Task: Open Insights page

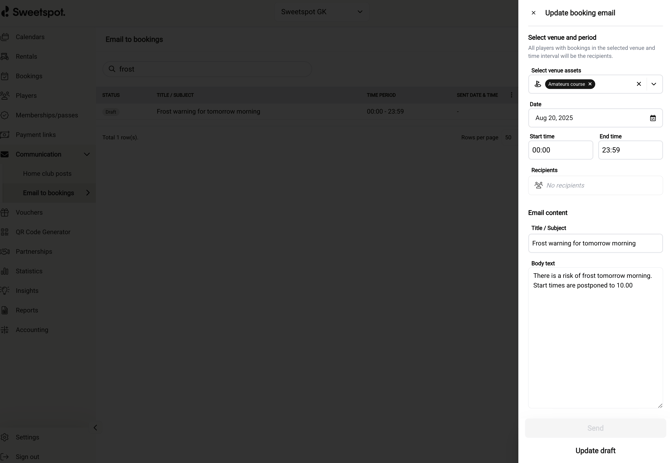Action: tap(27, 291)
